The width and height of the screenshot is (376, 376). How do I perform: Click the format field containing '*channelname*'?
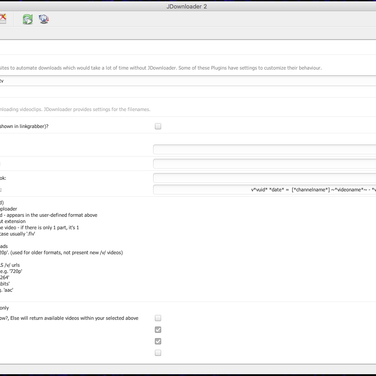point(265,190)
